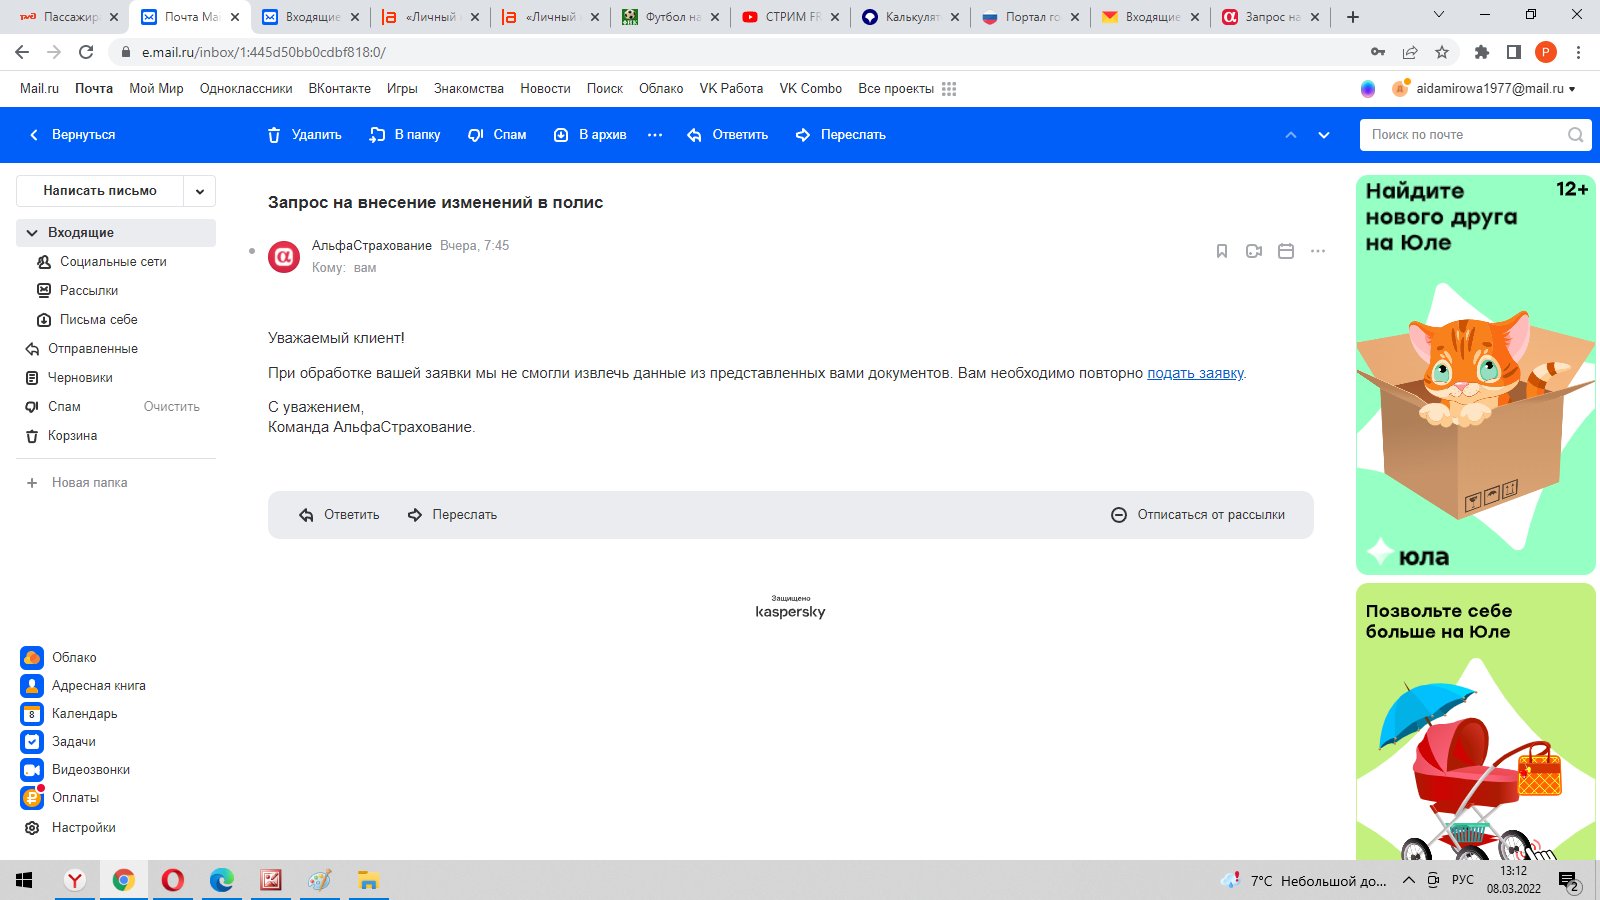This screenshot has height=900, width=1600.
Task: Click Ответить in the blue toolbar
Action: (727, 135)
